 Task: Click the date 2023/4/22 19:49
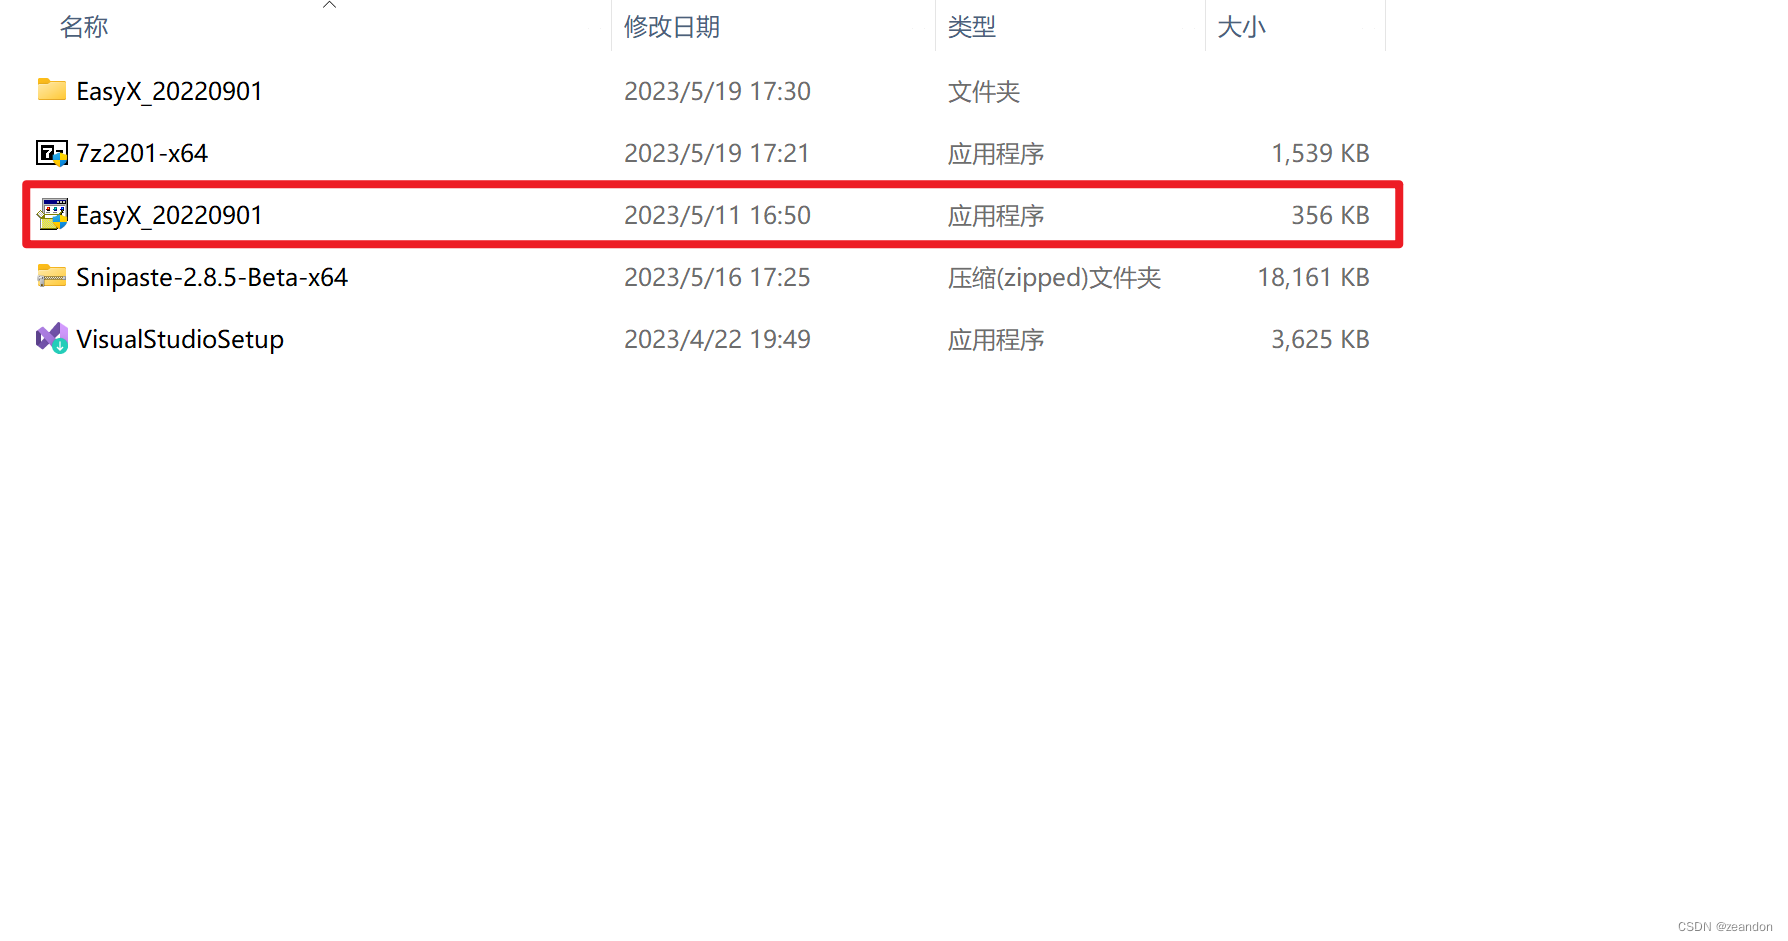[717, 339]
